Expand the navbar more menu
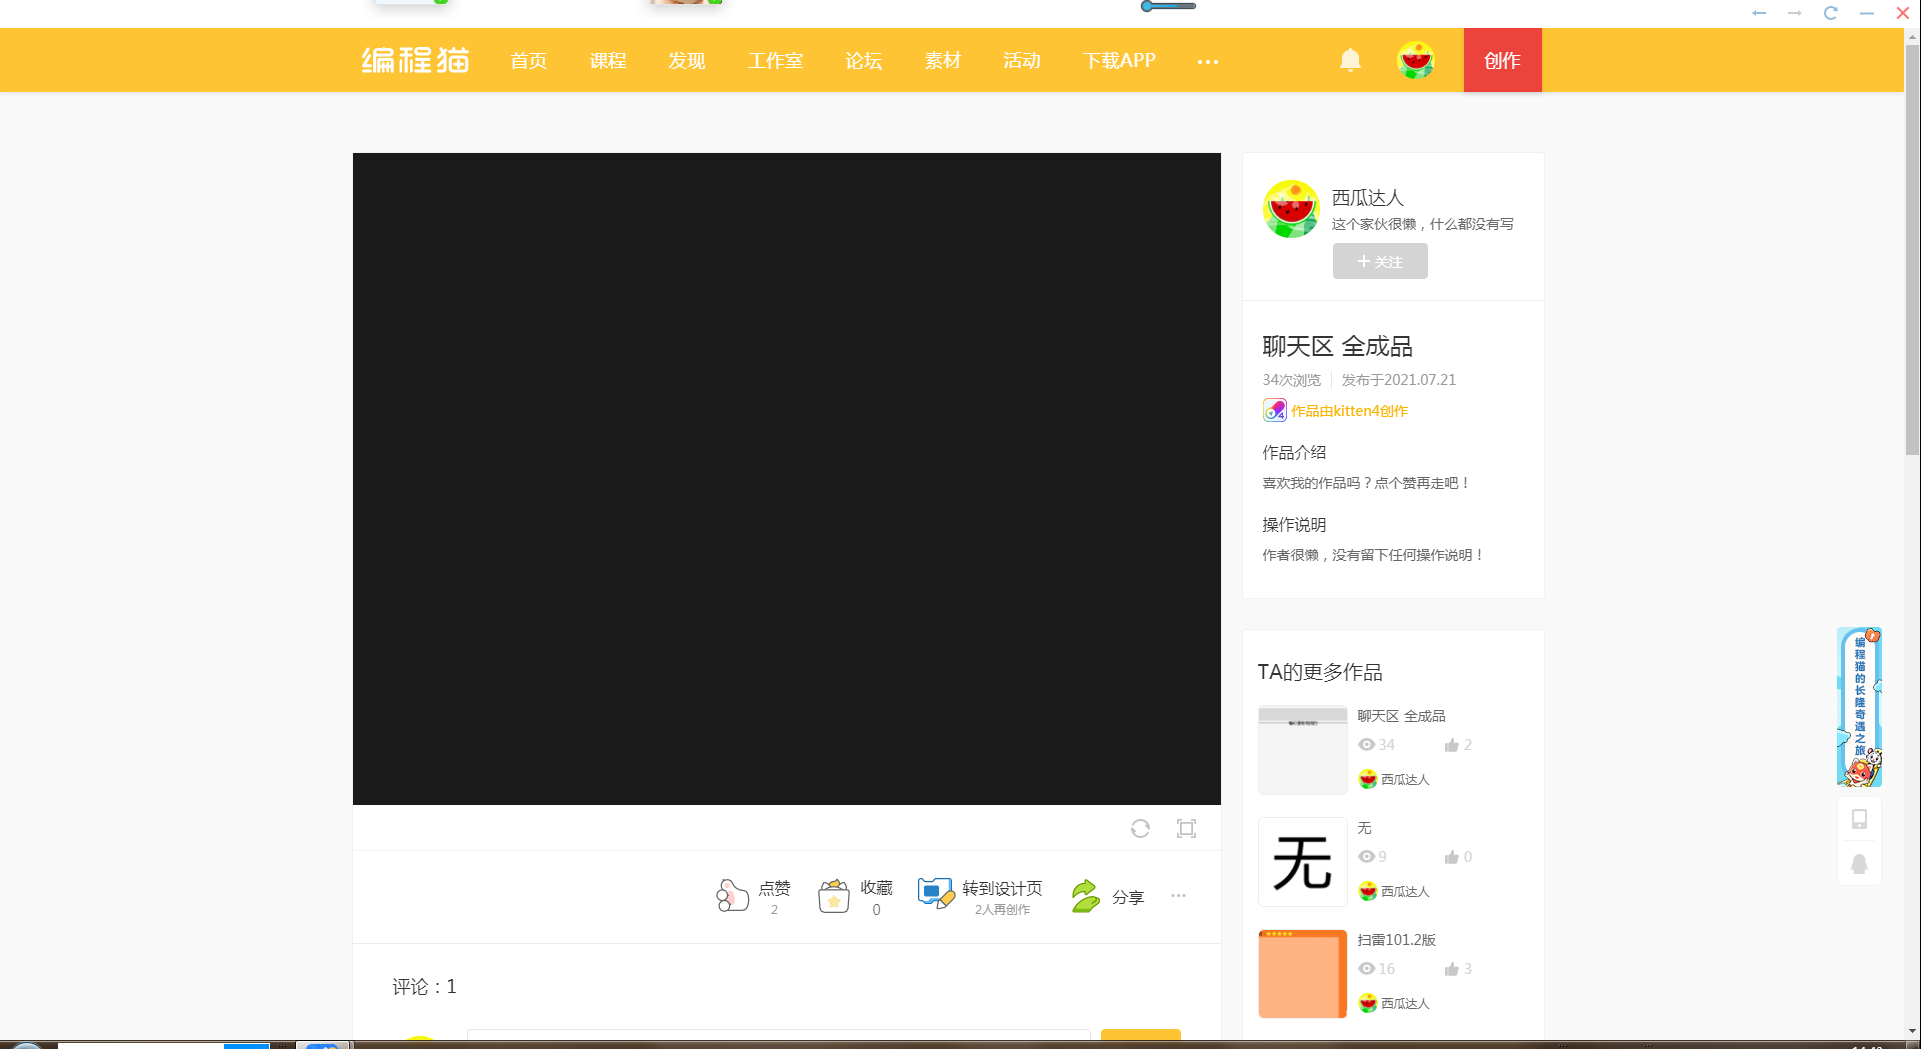Viewport: 1921px width, 1049px height. (1207, 61)
